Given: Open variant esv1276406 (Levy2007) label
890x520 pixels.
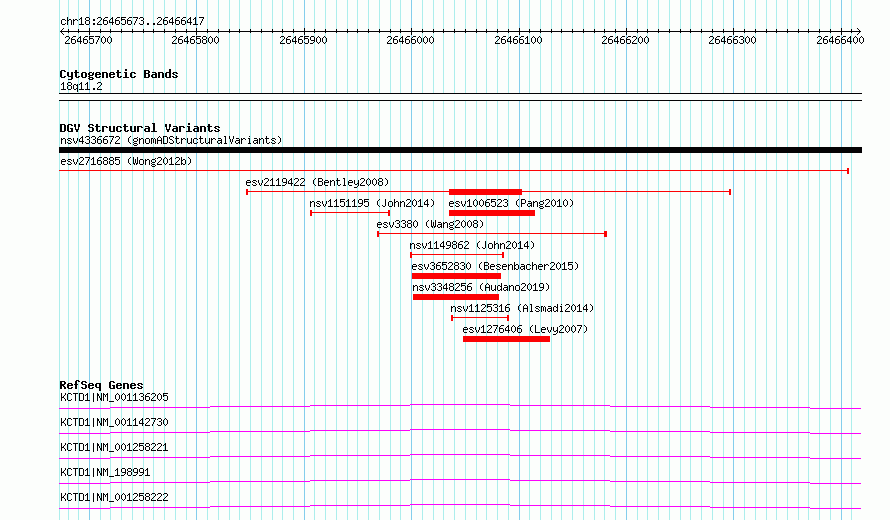Looking at the screenshot, I should pos(525,329).
